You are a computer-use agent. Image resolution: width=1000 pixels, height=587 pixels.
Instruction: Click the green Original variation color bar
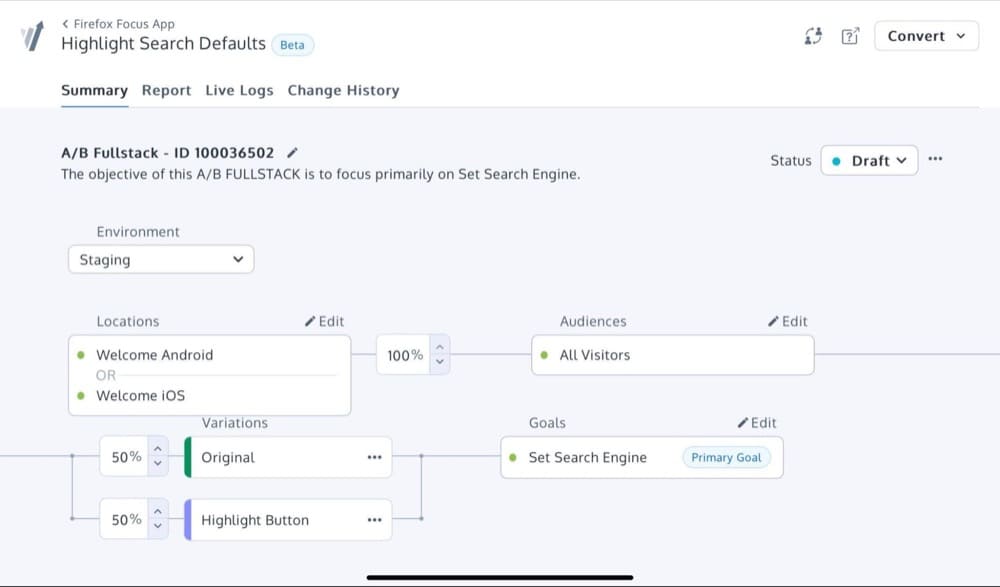188,457
